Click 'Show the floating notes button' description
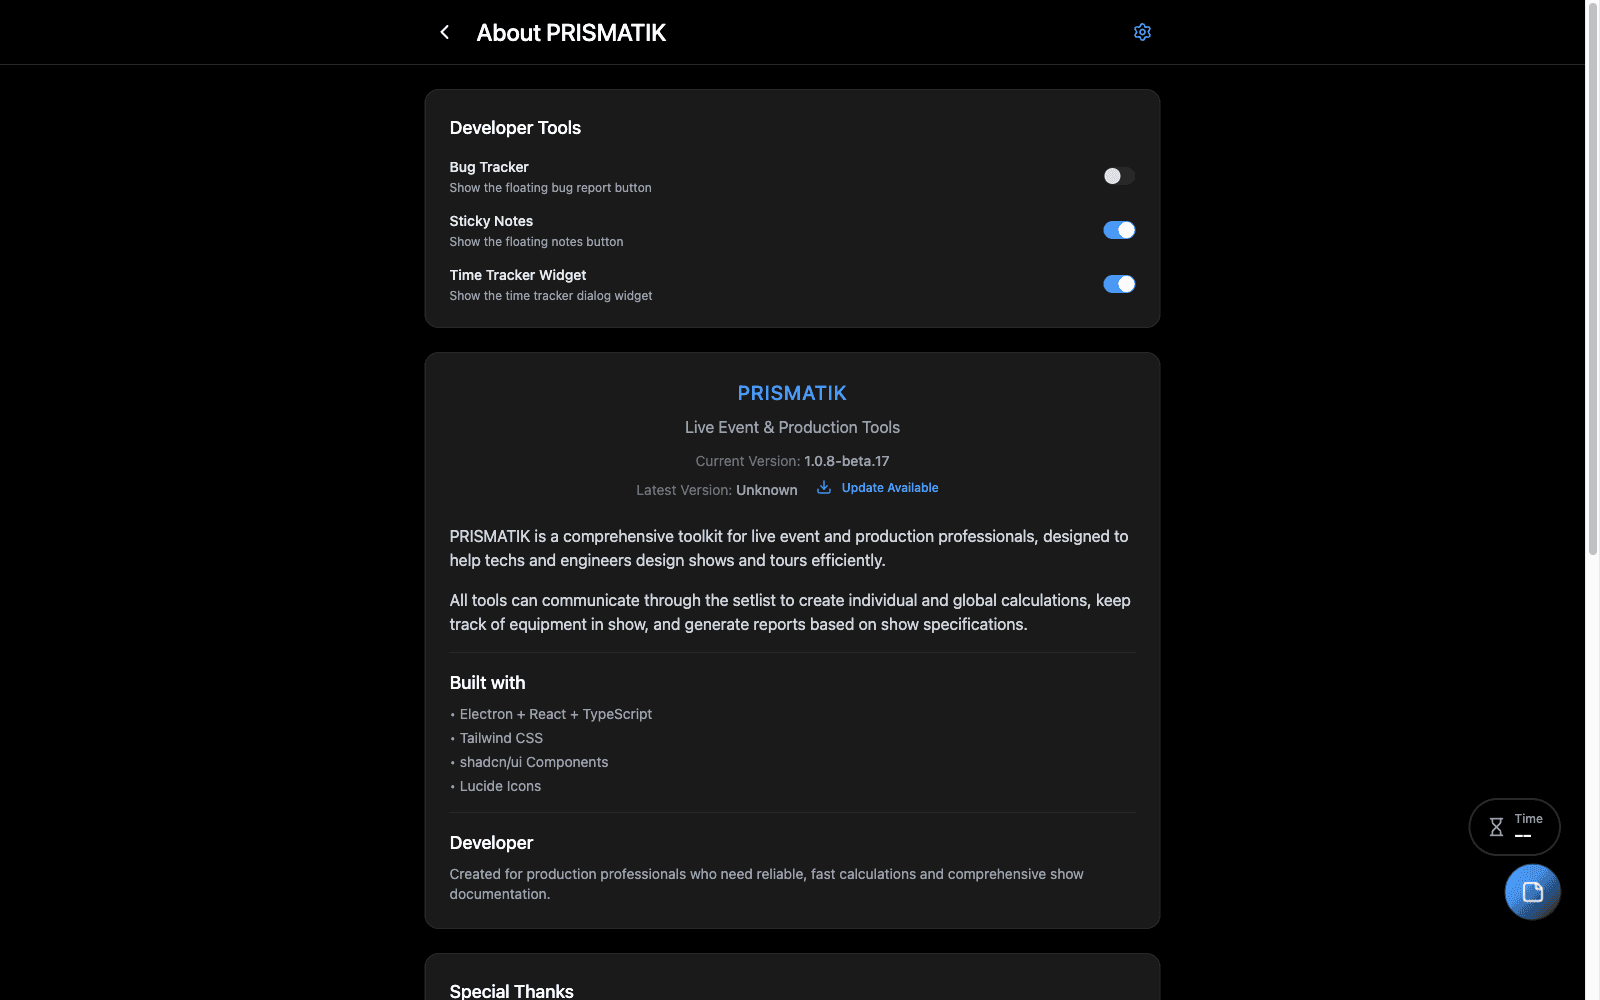1600x1000 pixels. click(536, 242)
